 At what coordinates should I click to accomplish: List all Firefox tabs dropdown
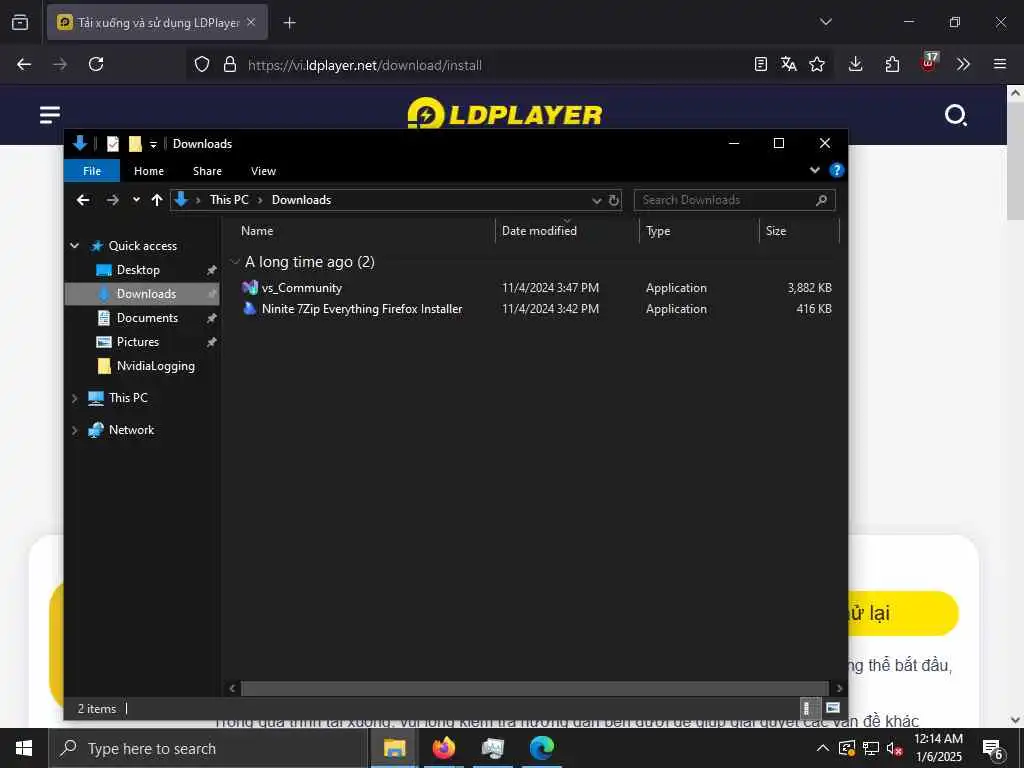point(825,22)
